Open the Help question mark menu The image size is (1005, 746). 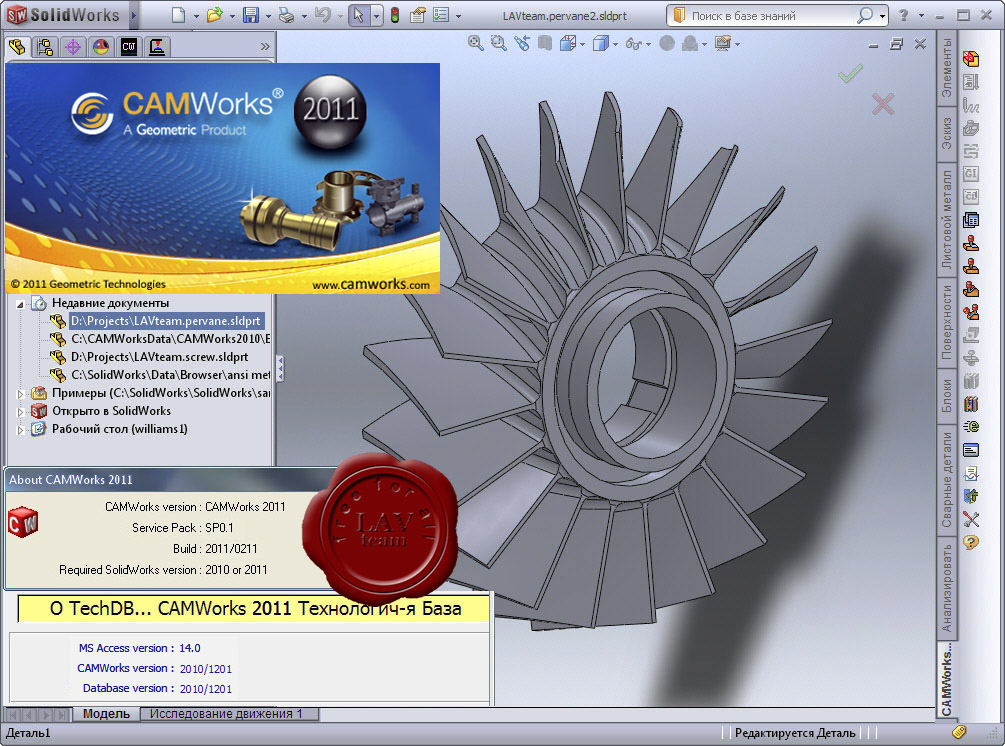pyautogui.click(x=904, y=15)
